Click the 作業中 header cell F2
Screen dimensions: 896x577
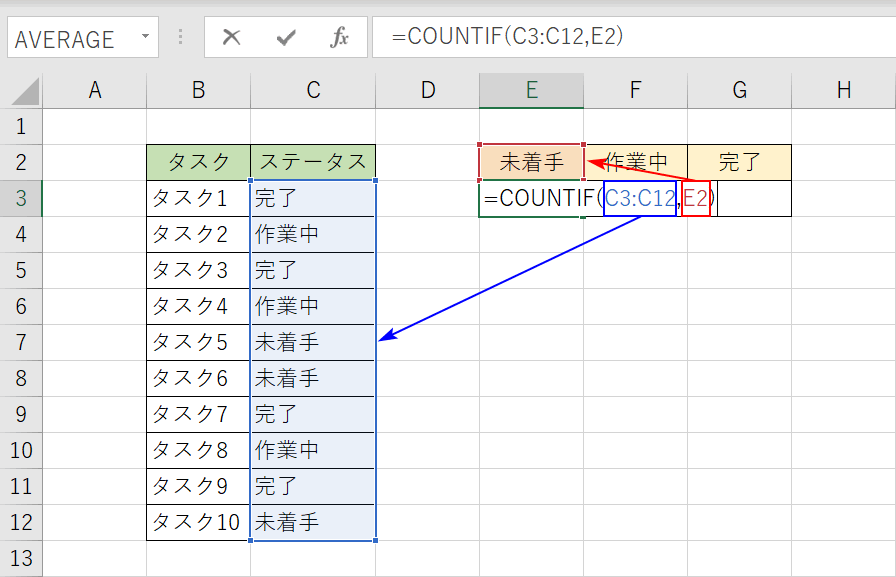635,161
